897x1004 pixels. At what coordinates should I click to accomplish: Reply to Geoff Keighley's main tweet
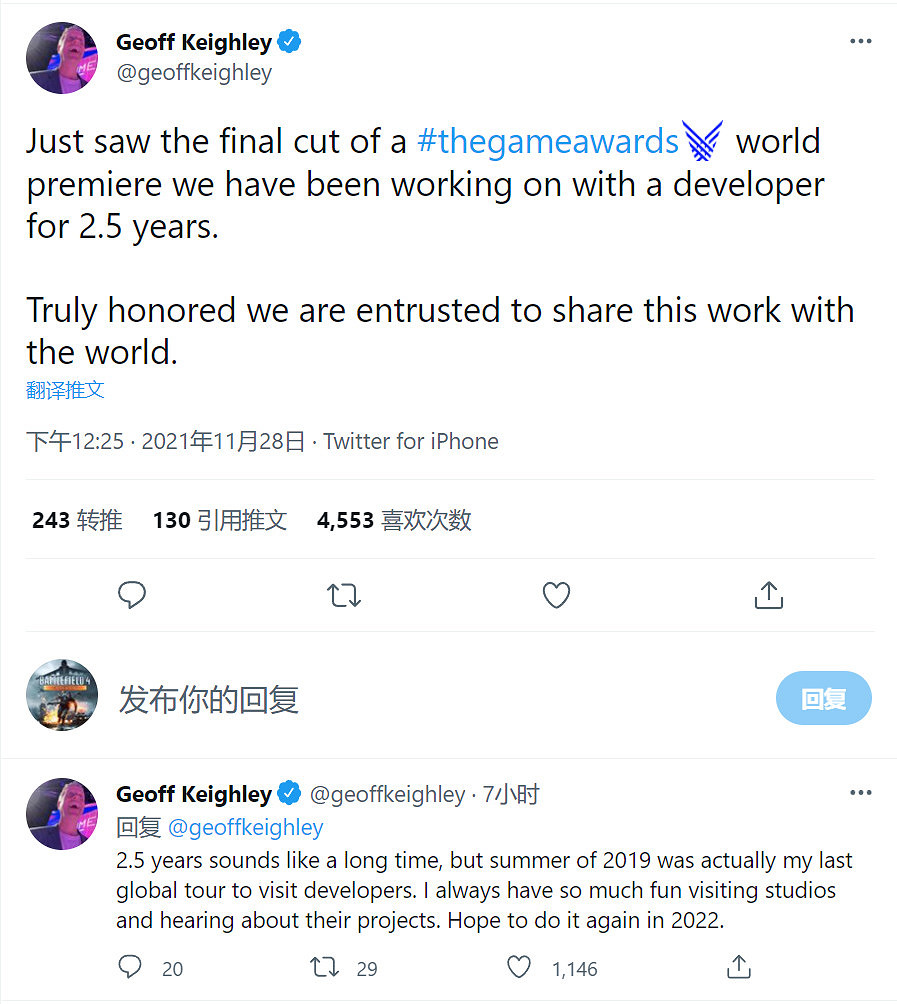tap(132, 594)
